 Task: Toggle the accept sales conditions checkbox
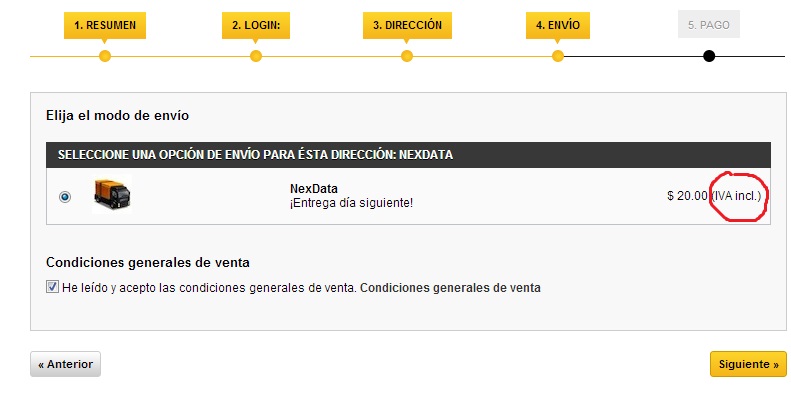(x=53, y=287)
